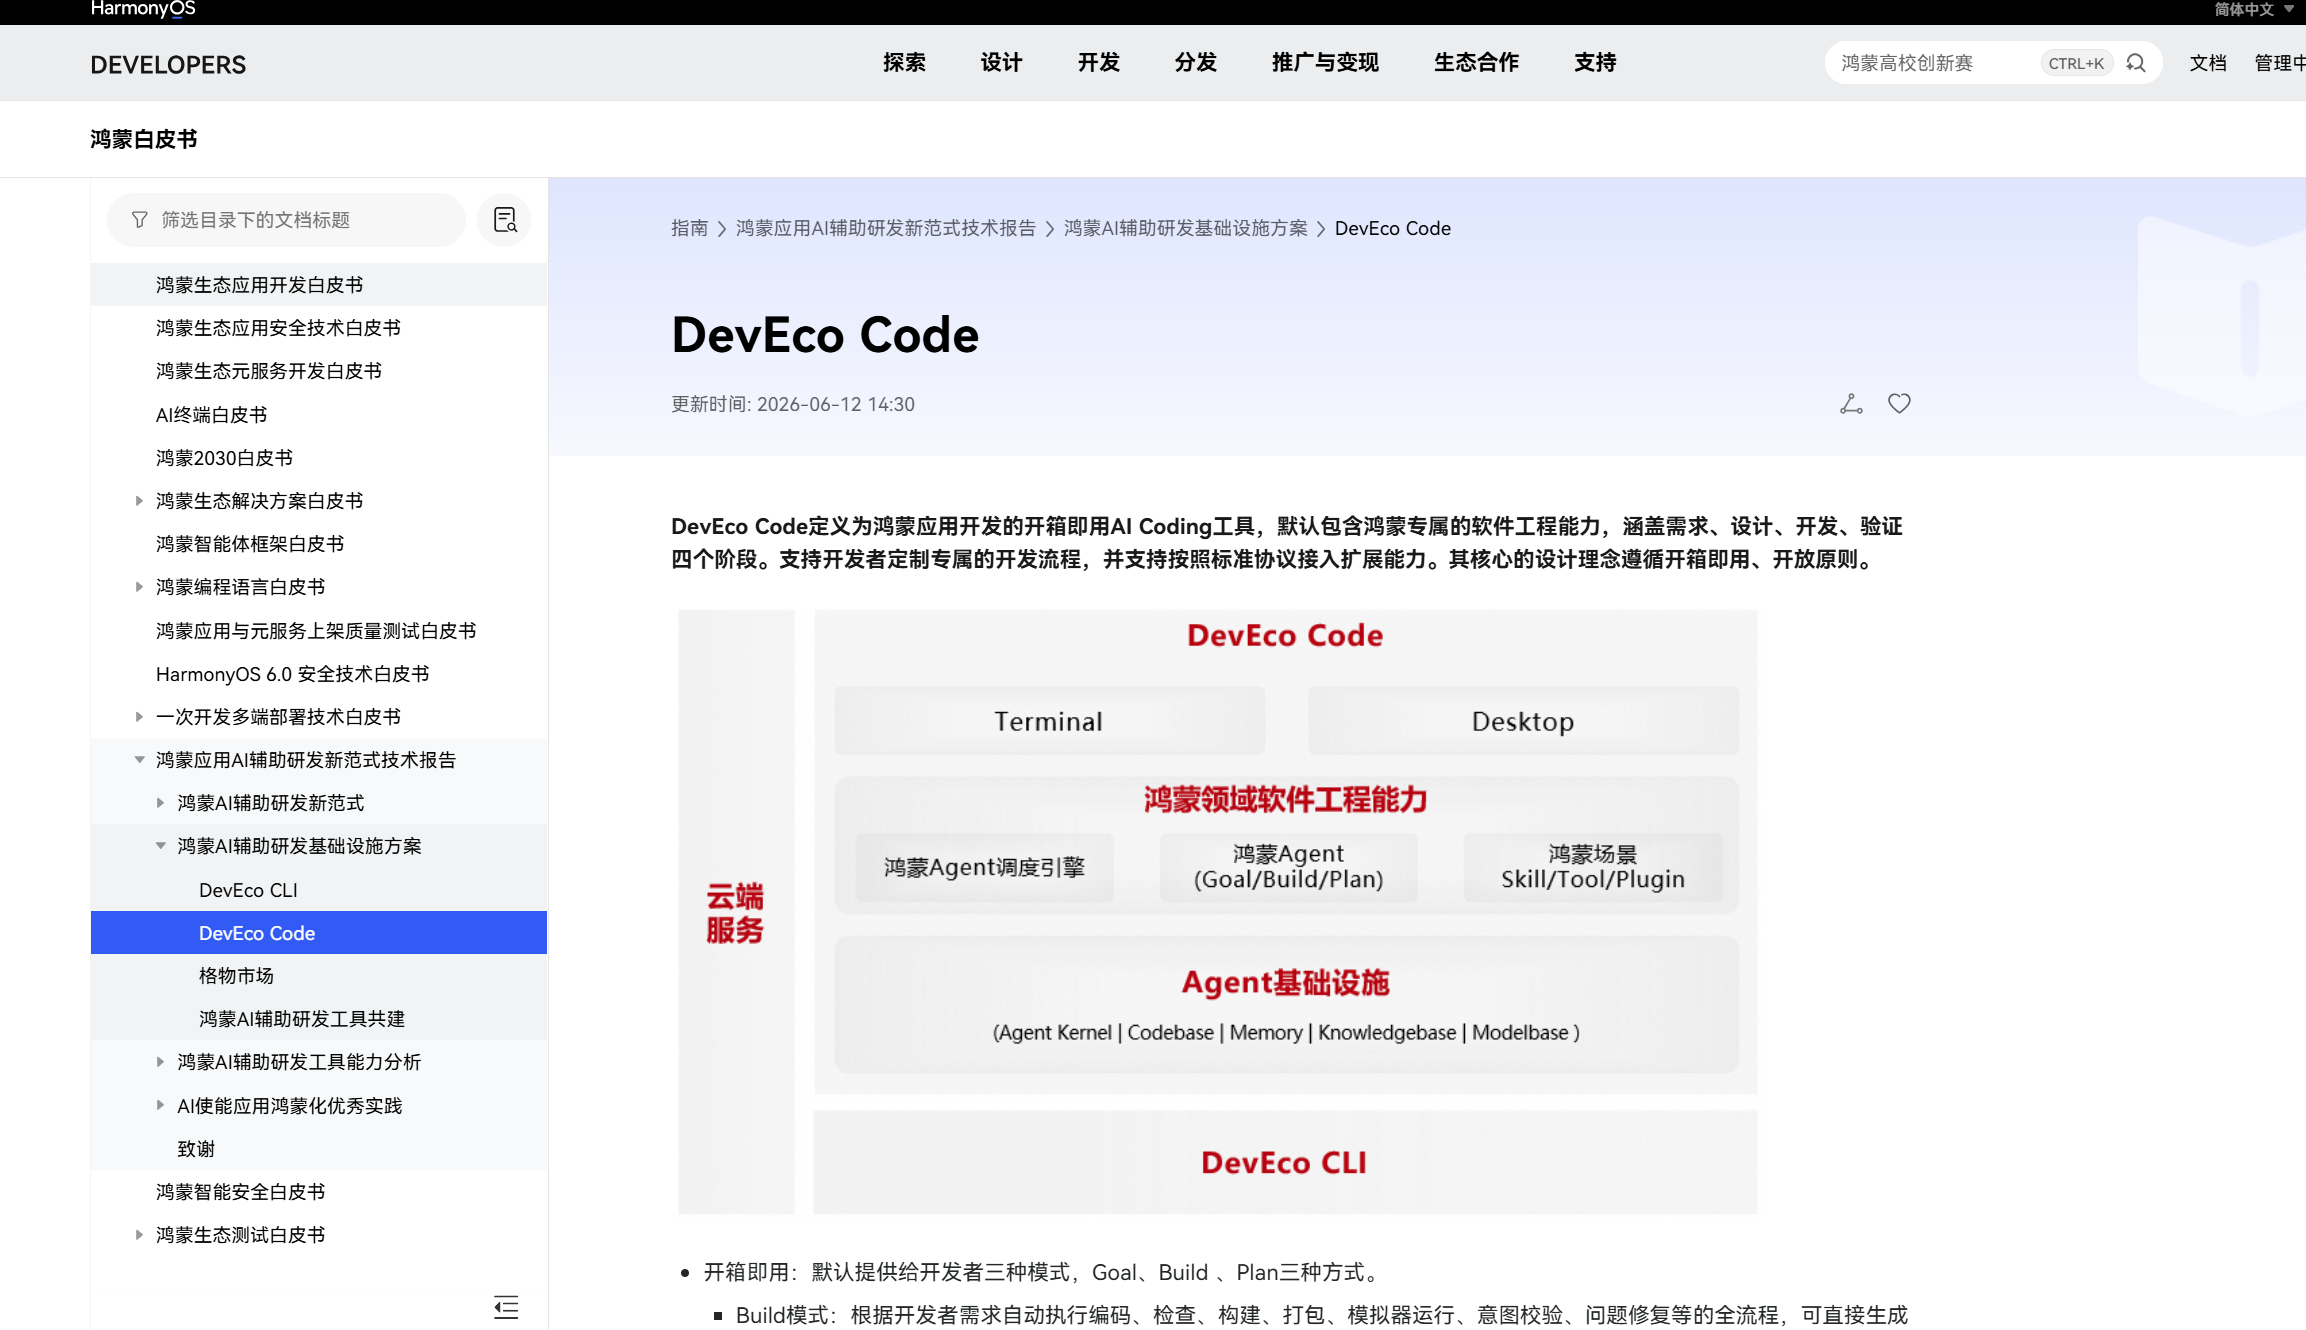Click the 管理中心 link in header

tap(2280, 63)
